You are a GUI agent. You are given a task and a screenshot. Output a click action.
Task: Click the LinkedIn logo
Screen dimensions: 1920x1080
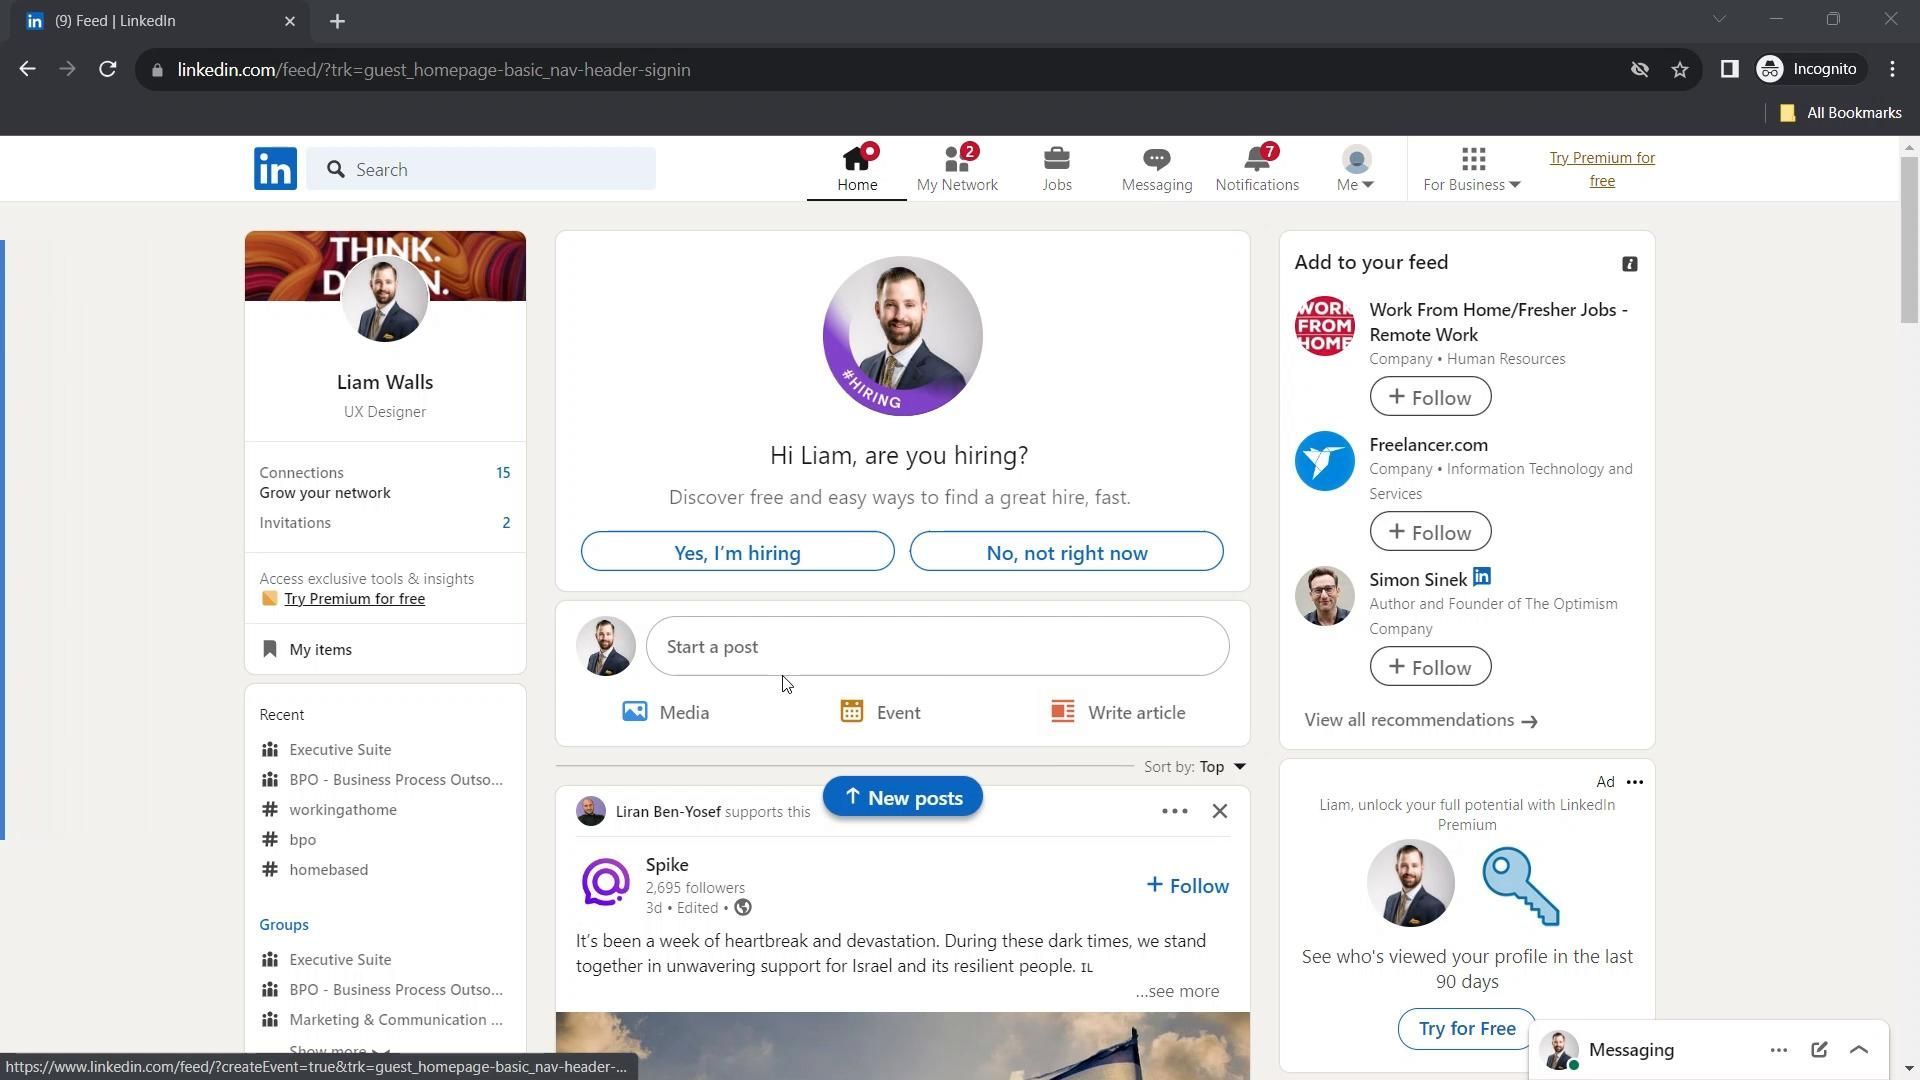[x=275, y=169]
